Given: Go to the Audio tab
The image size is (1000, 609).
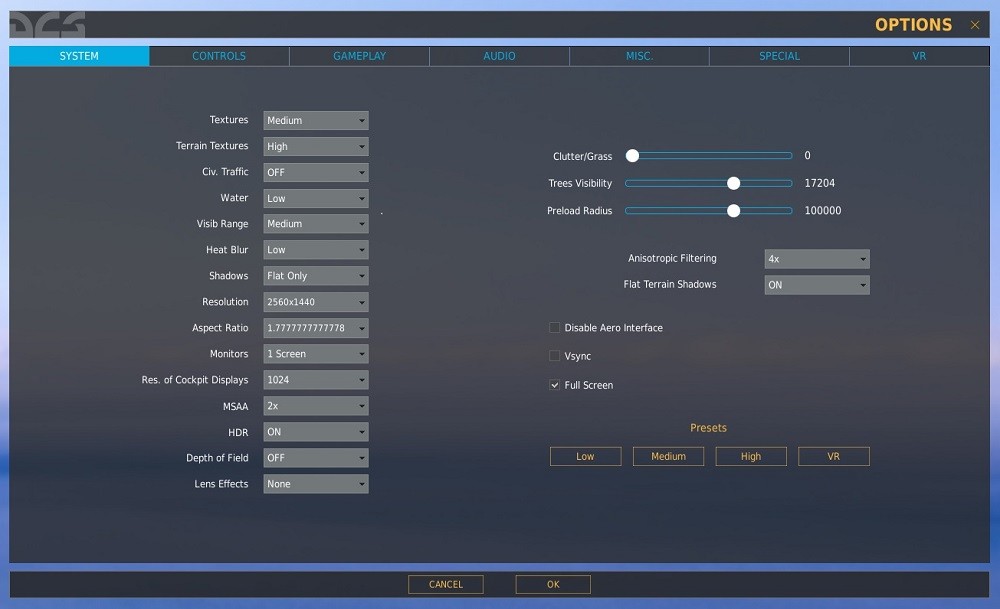Looking at the screenshot, I should point(499,56).
